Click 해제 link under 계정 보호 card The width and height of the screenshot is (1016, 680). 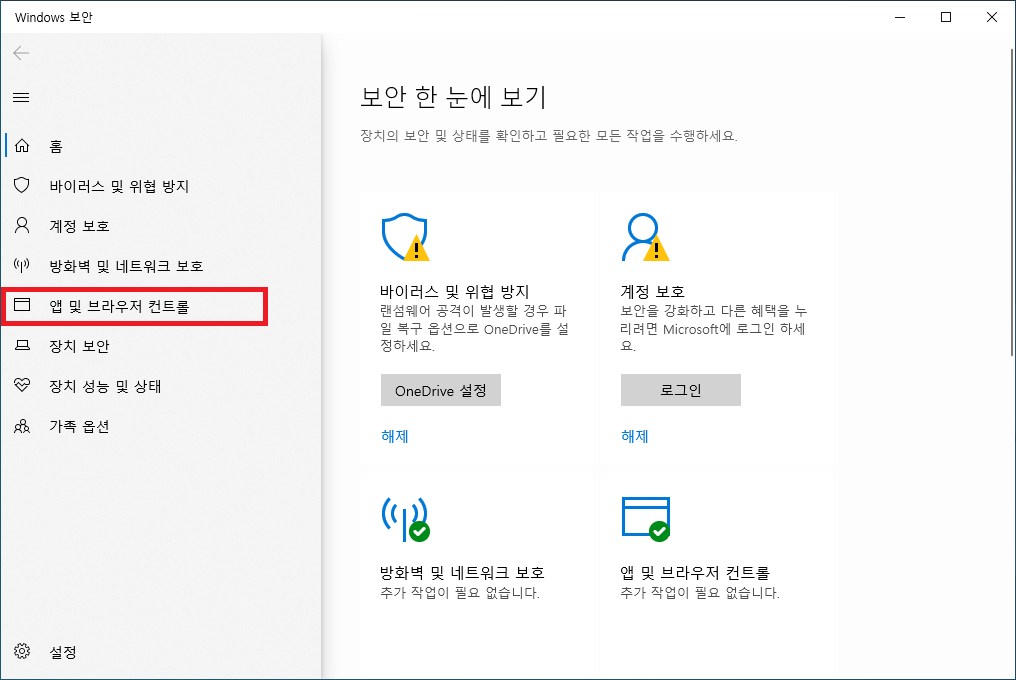[634, 436]
